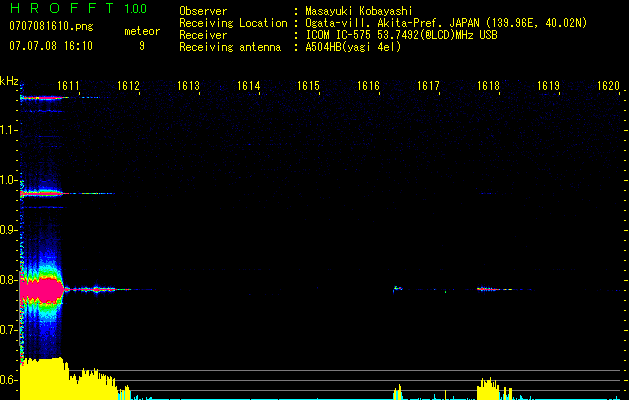The image size is (629, 400).
Task: Click the meteor echo trace below 1618
Action: click(x=494, y=289)
